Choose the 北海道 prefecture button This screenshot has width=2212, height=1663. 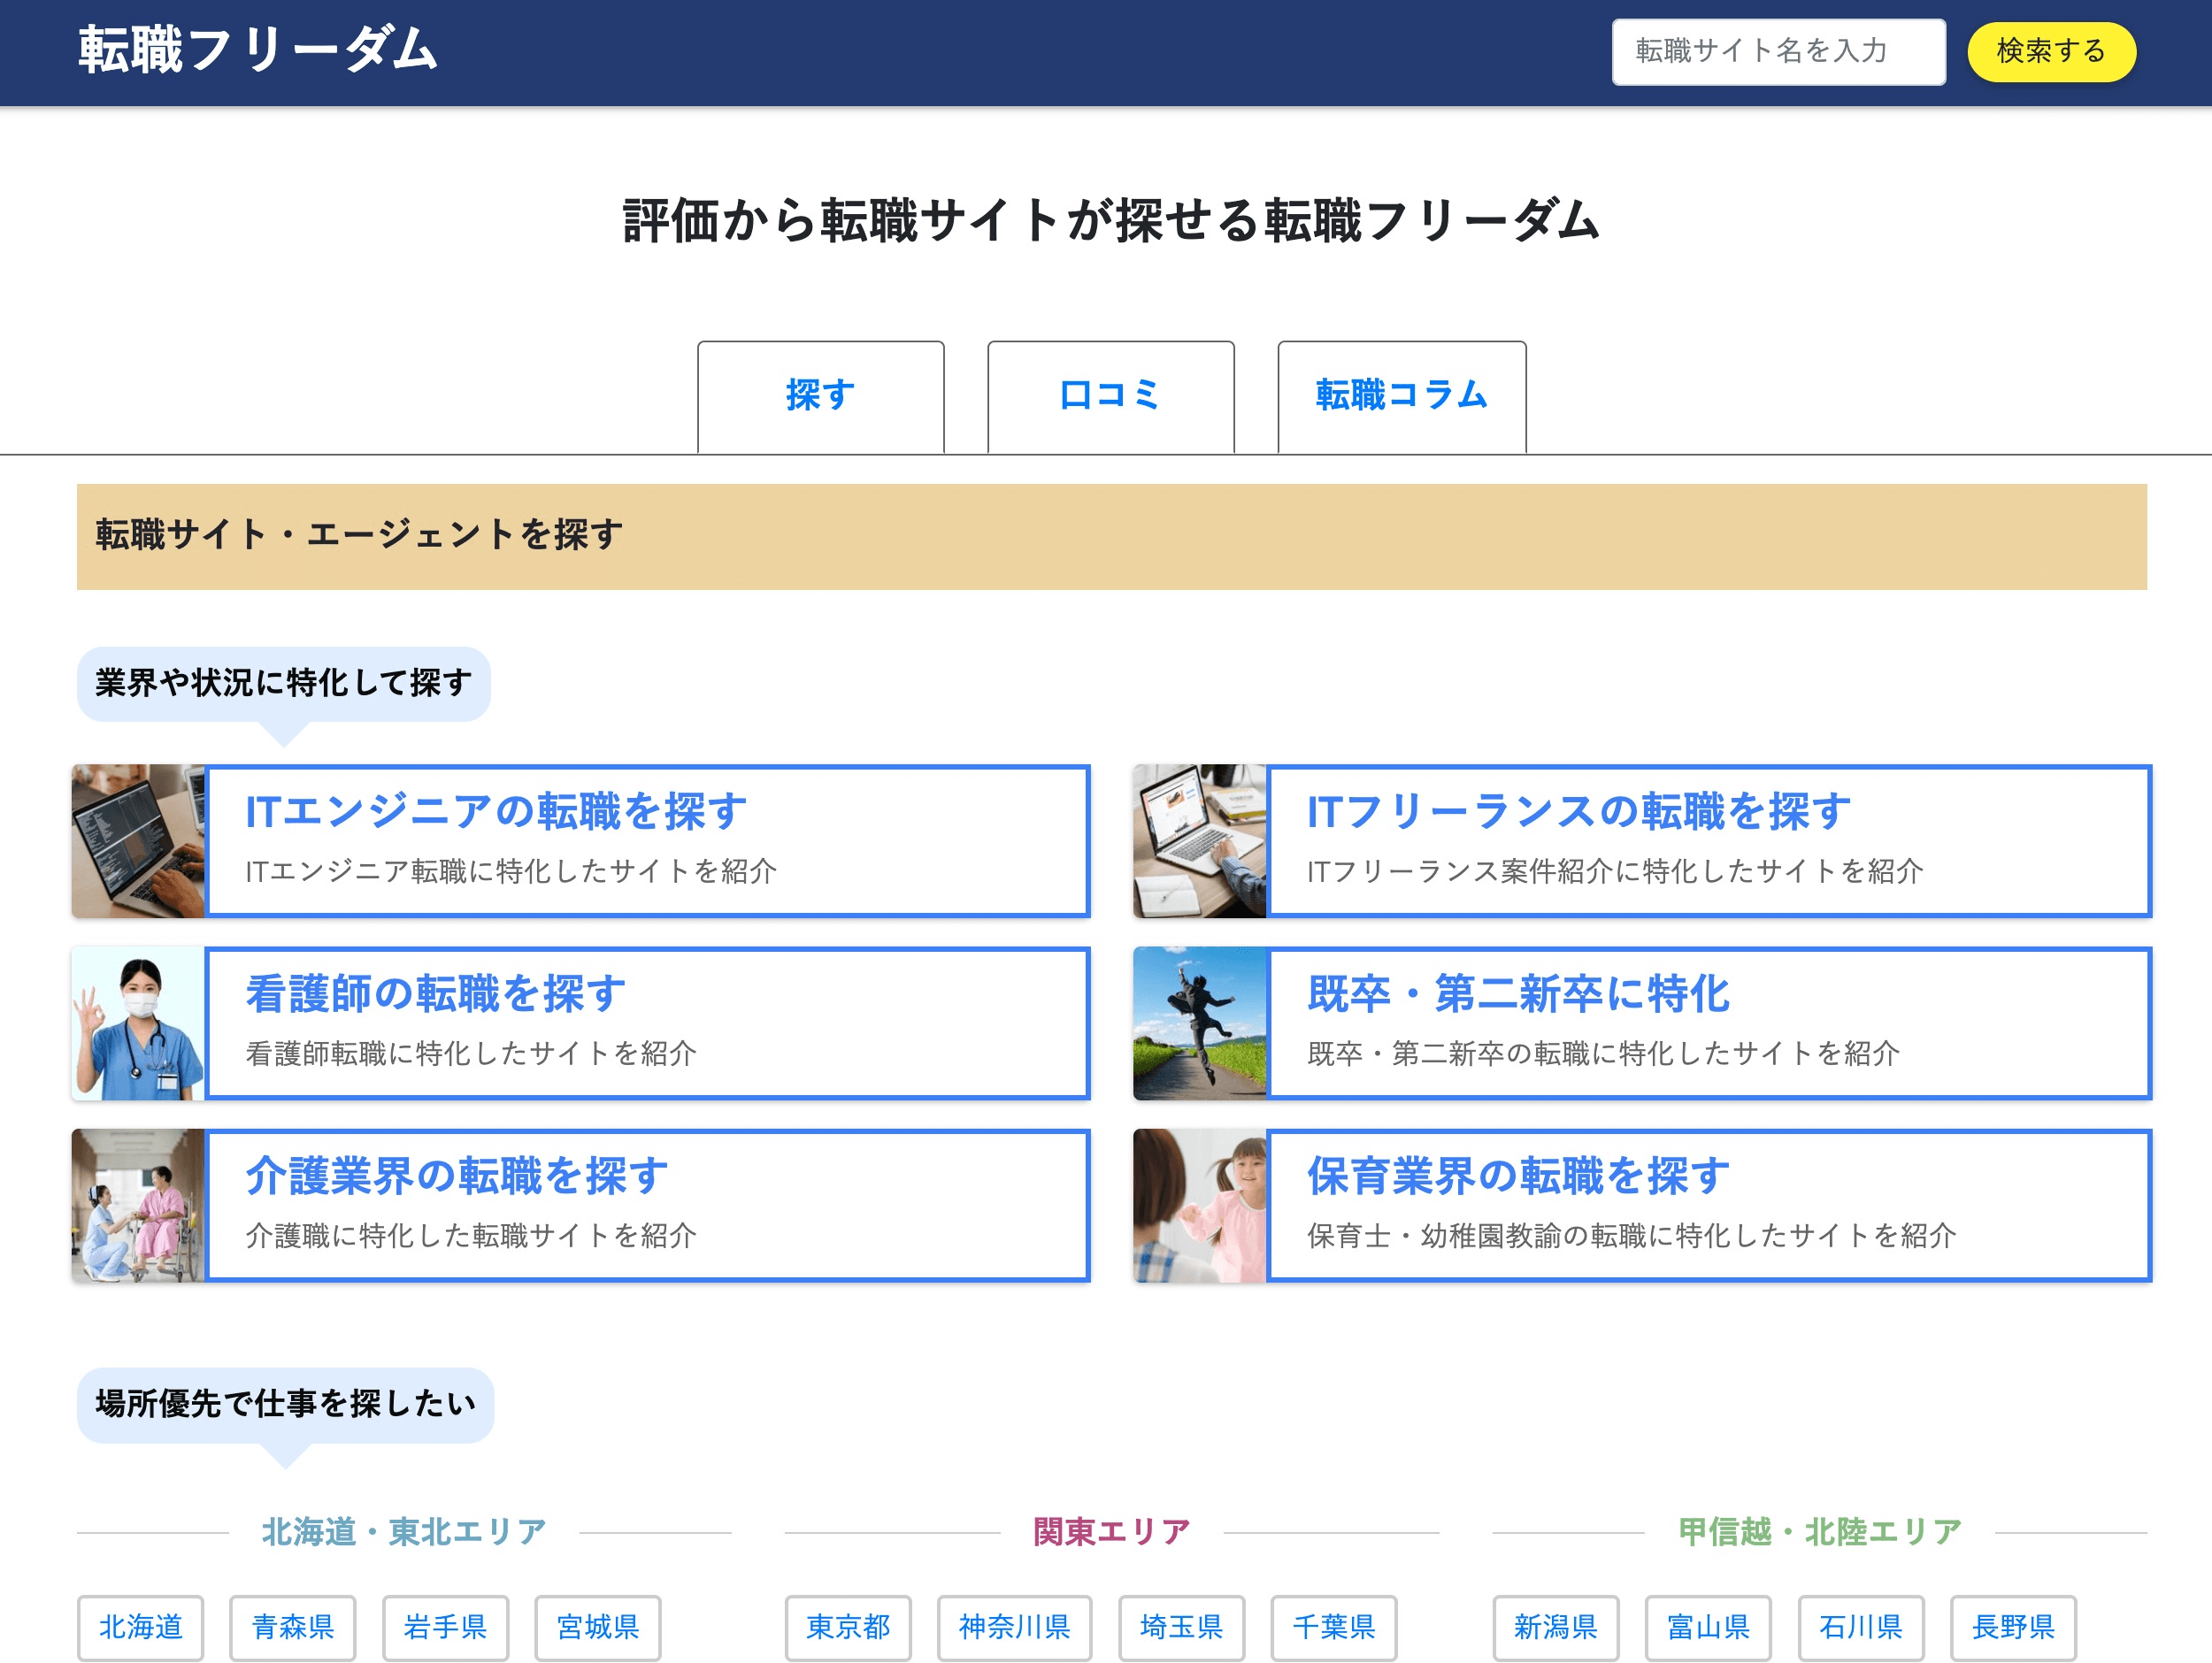[x=140, y=1626]
